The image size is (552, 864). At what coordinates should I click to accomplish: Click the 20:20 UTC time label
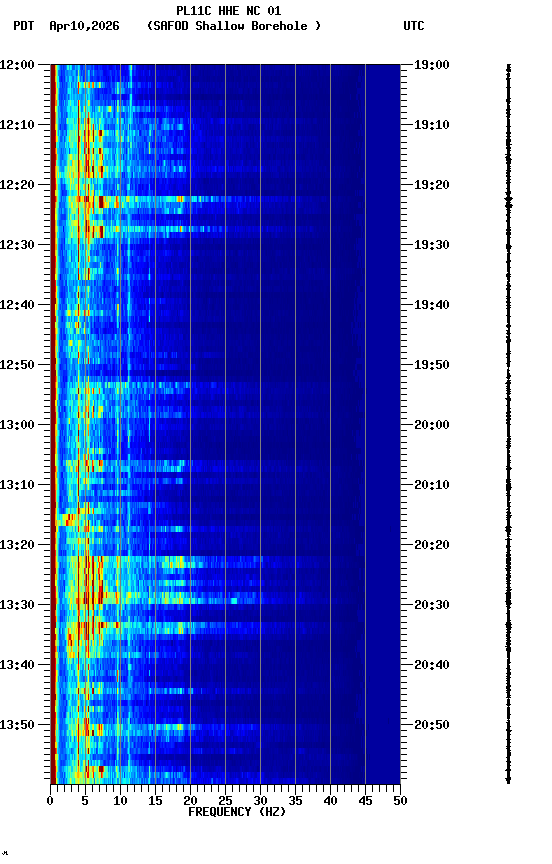pyautogui.click(x=432, y=545)
